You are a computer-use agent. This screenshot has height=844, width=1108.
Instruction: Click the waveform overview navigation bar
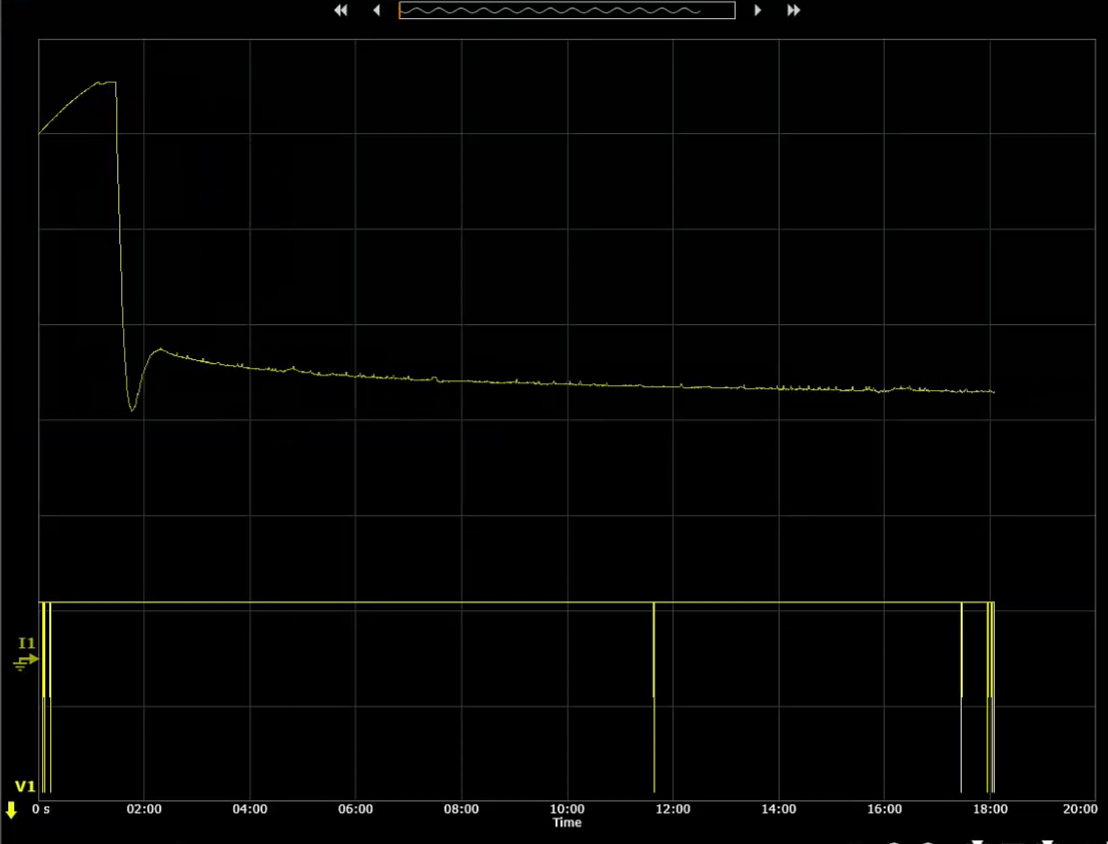567,10
